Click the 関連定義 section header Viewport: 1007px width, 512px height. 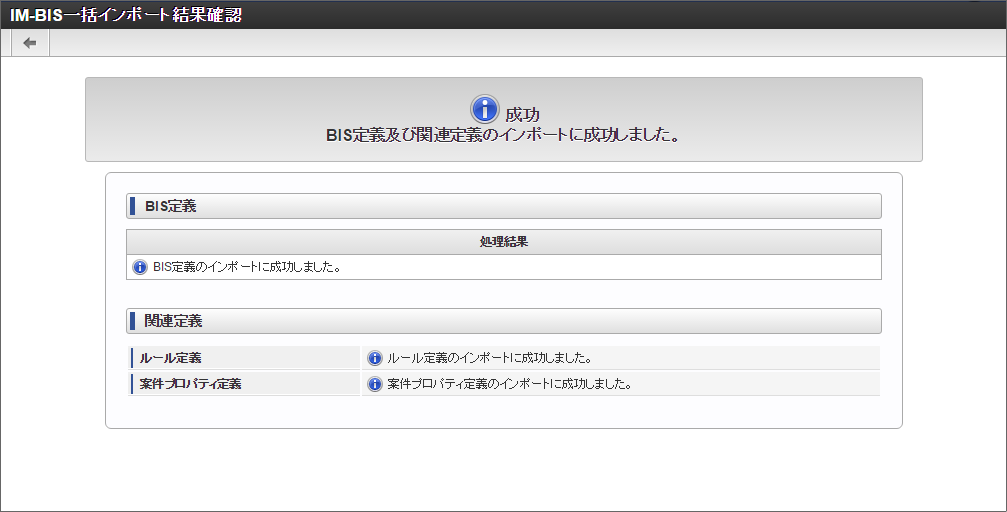point(504,321)
